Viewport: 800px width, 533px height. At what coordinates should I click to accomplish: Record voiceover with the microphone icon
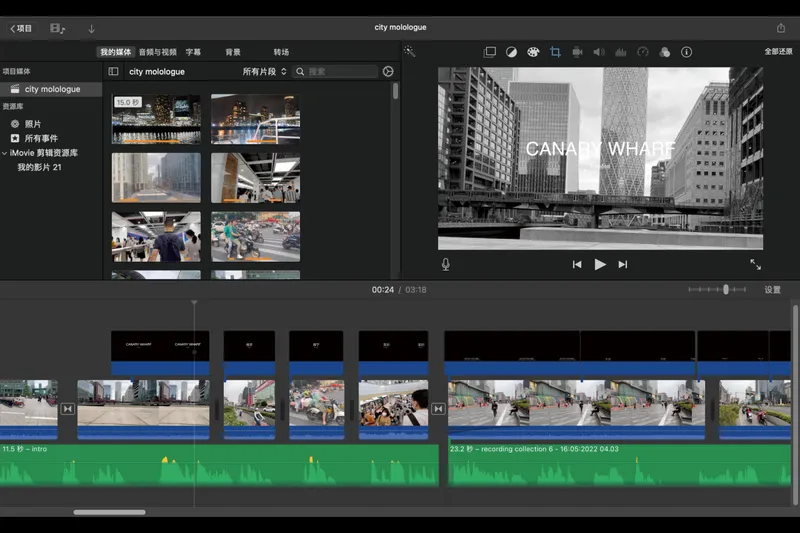coord(446,264)
